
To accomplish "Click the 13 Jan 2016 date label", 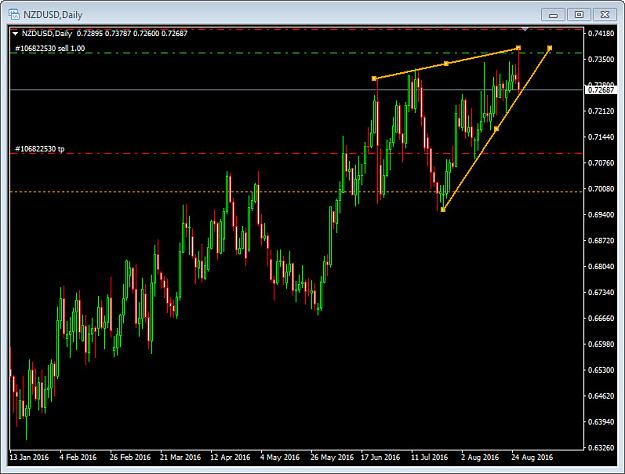I will (x=29, y=457).
